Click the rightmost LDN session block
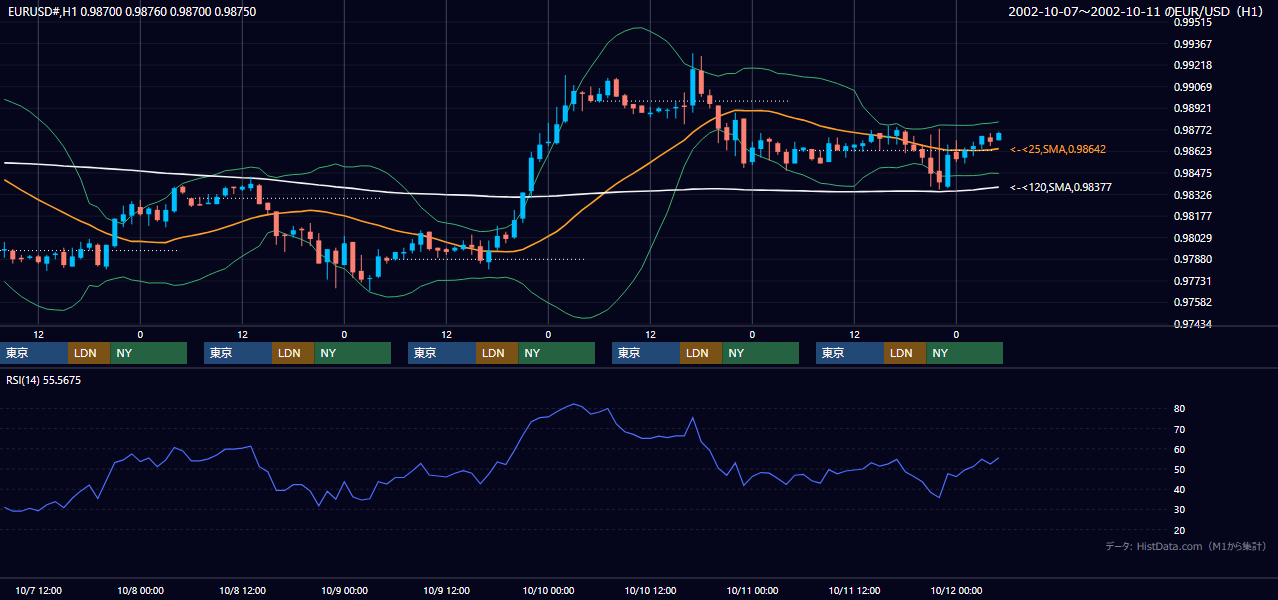 tap(905, 353)
